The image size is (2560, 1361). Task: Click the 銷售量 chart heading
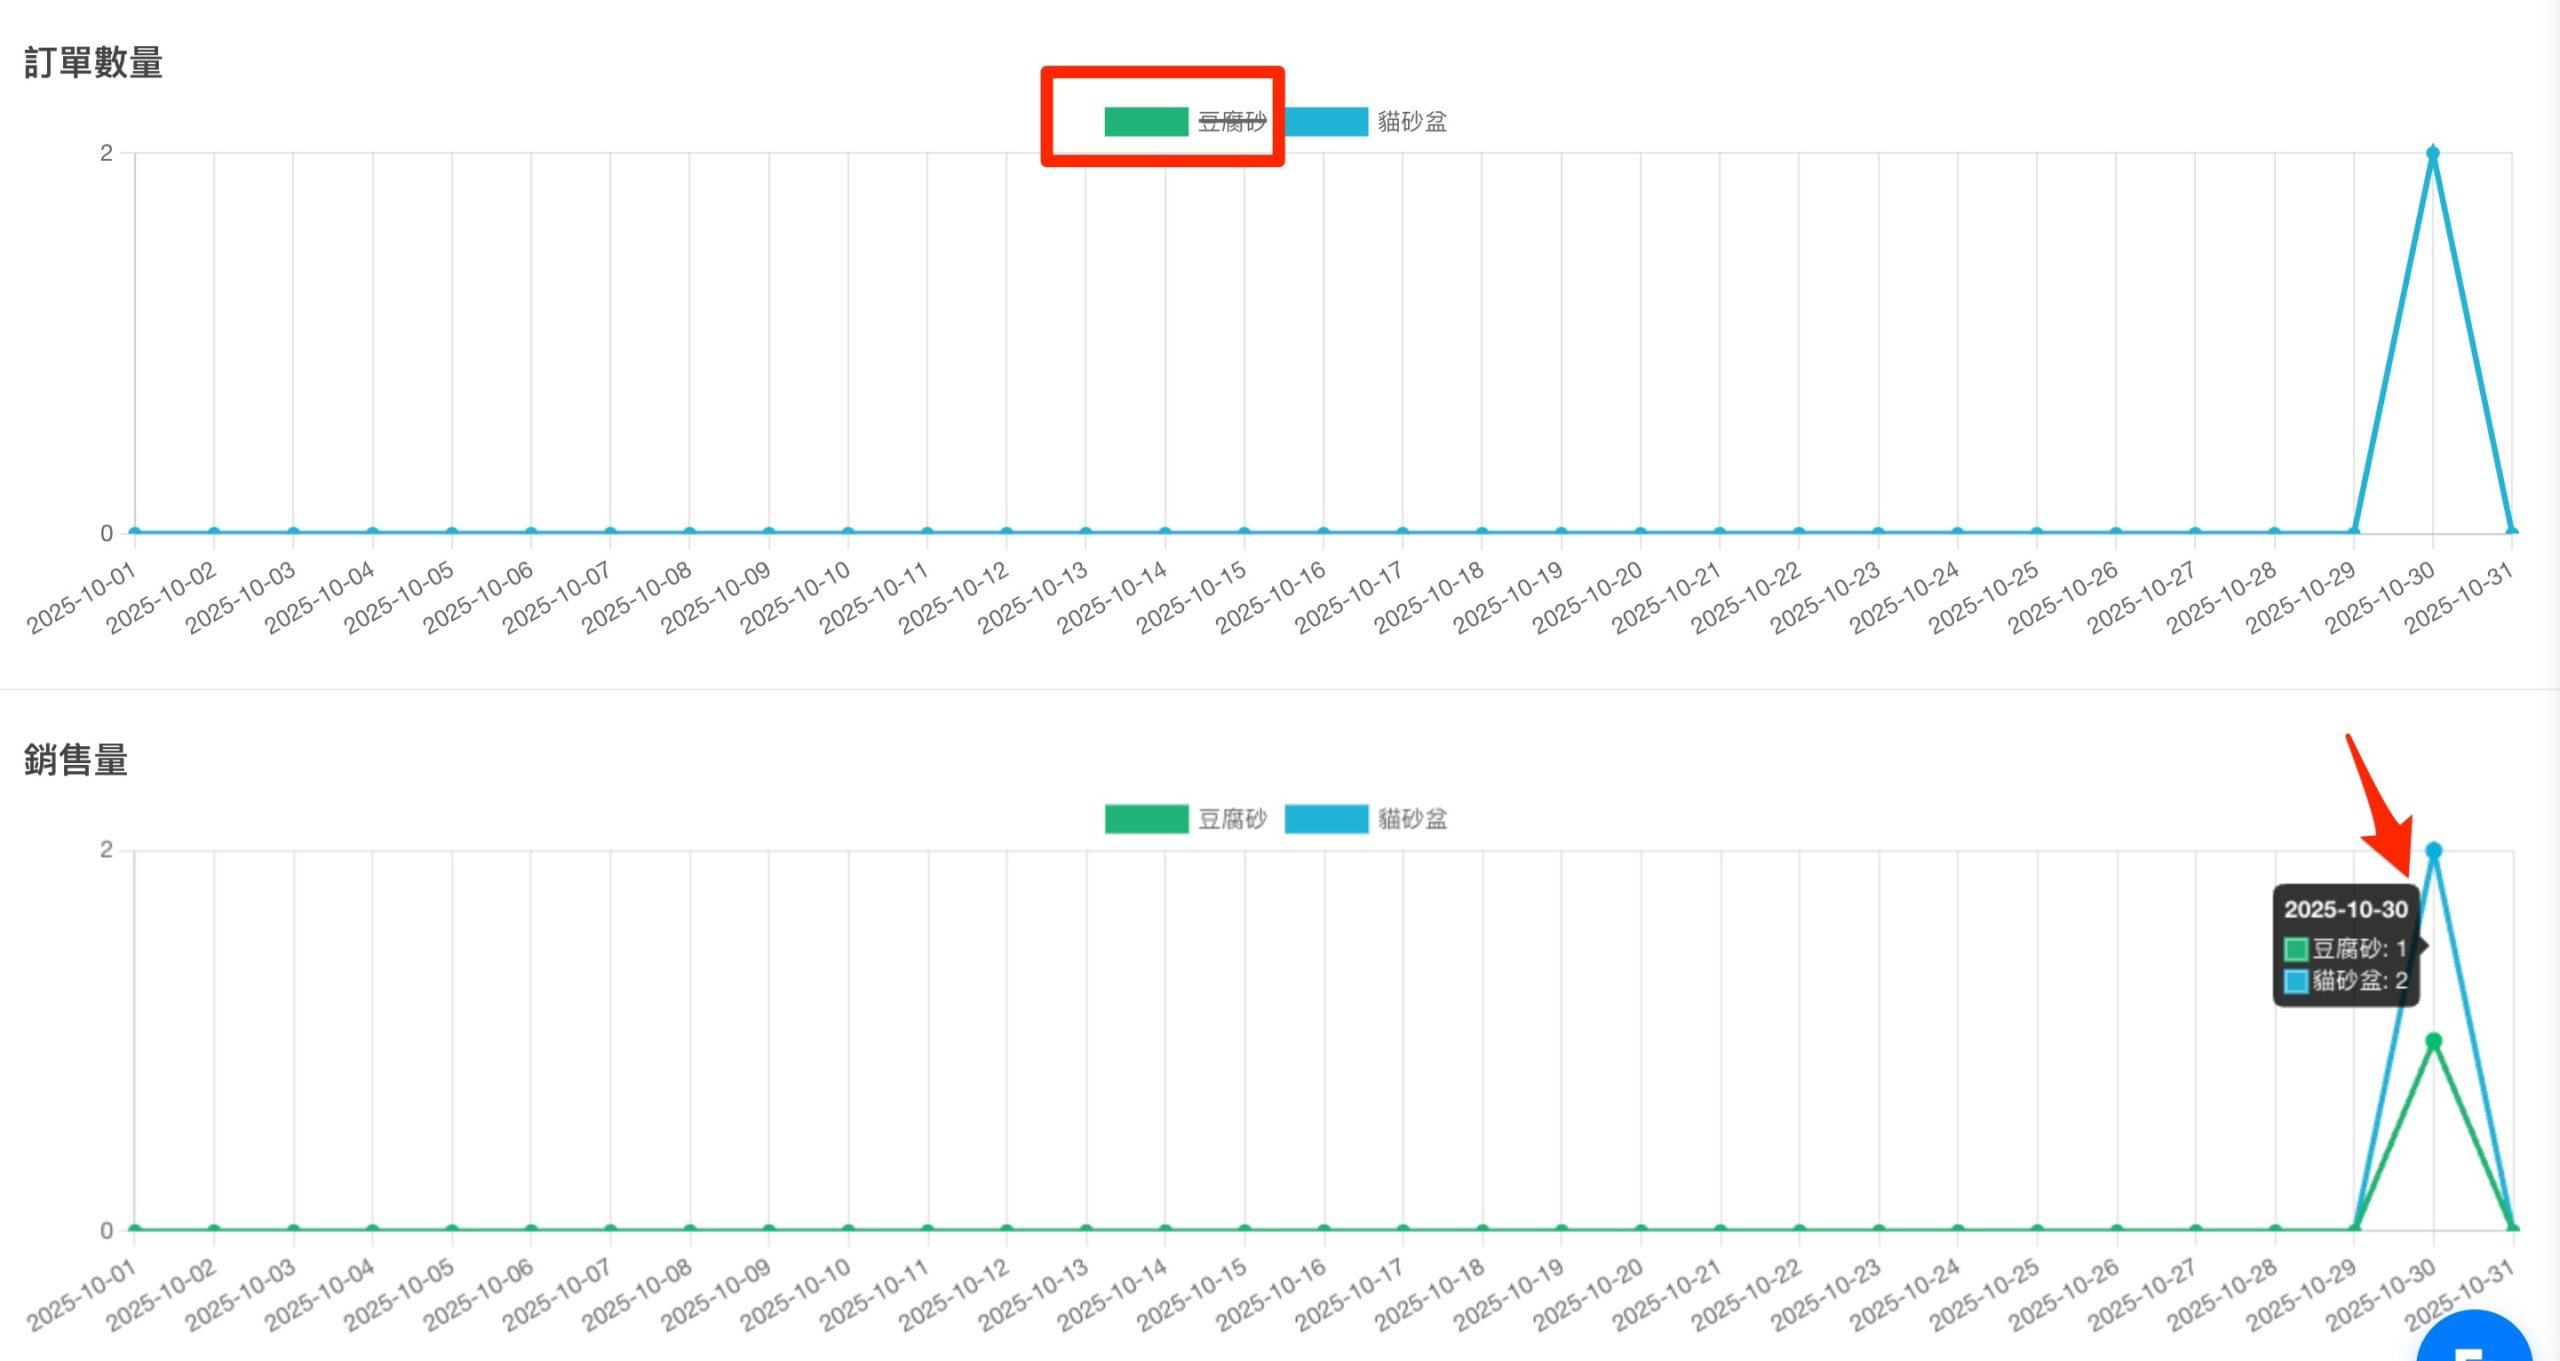76,760
